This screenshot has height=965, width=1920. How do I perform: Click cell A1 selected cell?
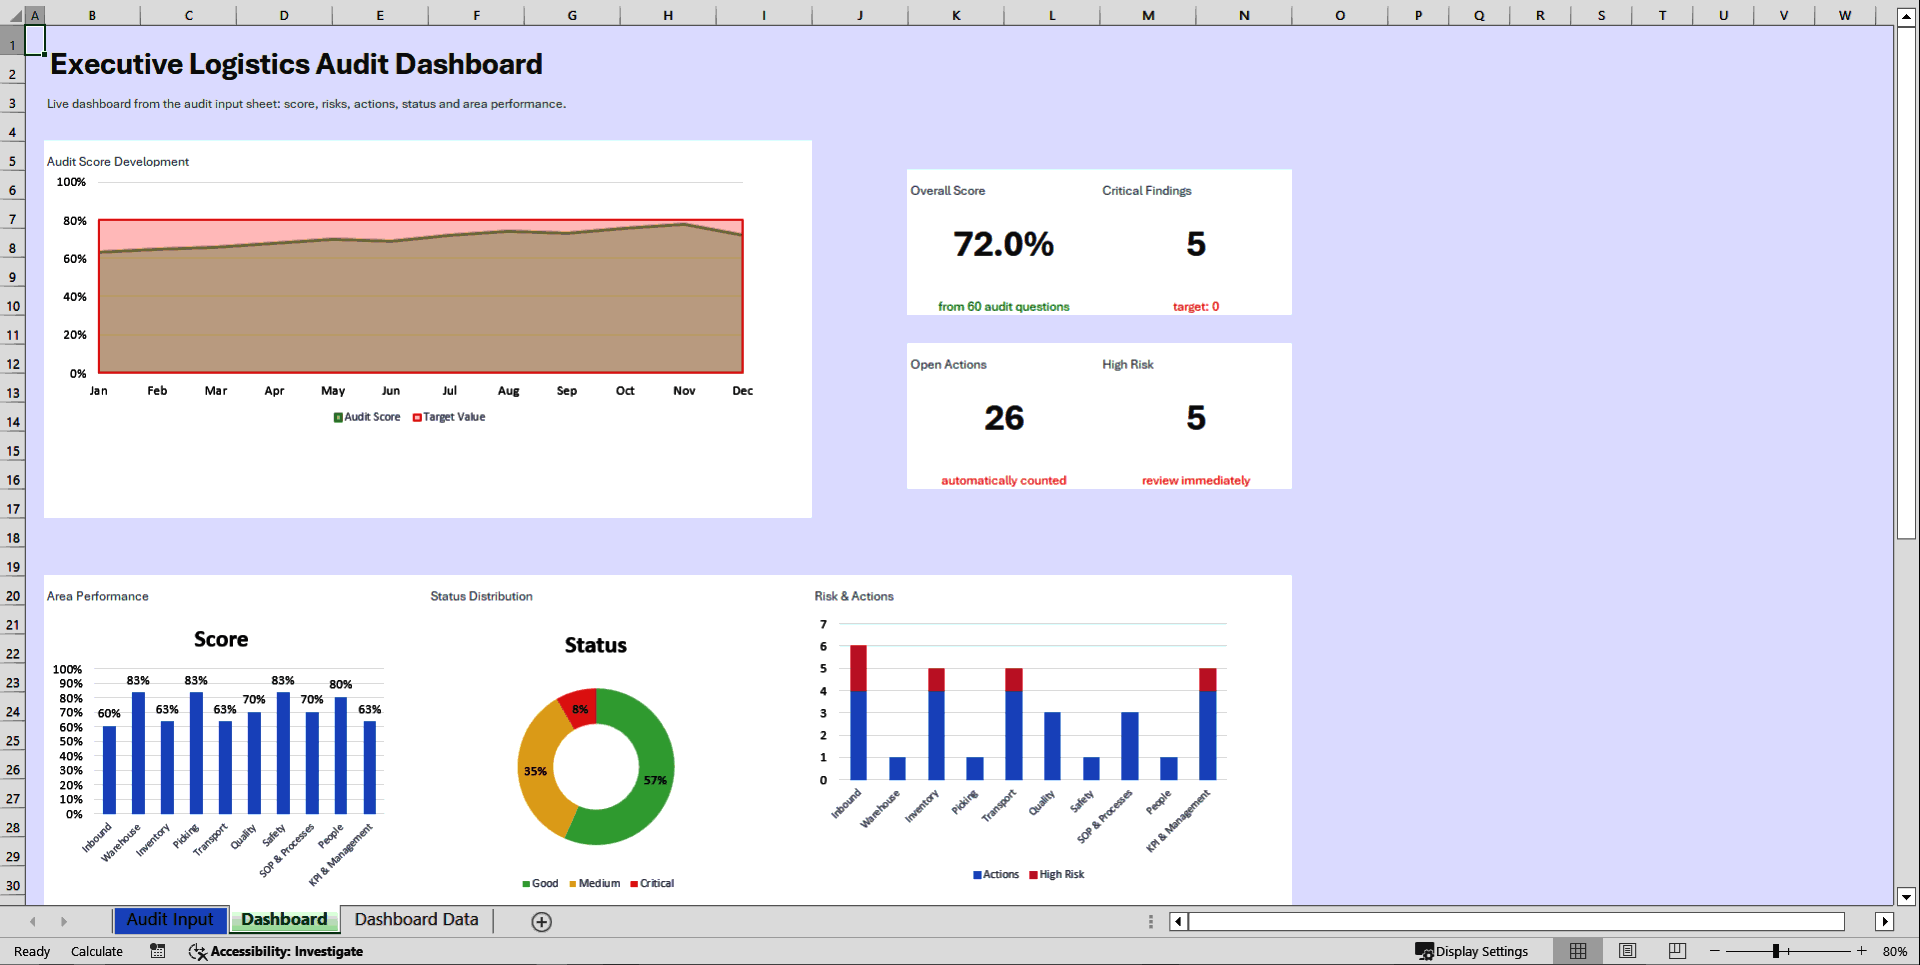pos(35,41)
